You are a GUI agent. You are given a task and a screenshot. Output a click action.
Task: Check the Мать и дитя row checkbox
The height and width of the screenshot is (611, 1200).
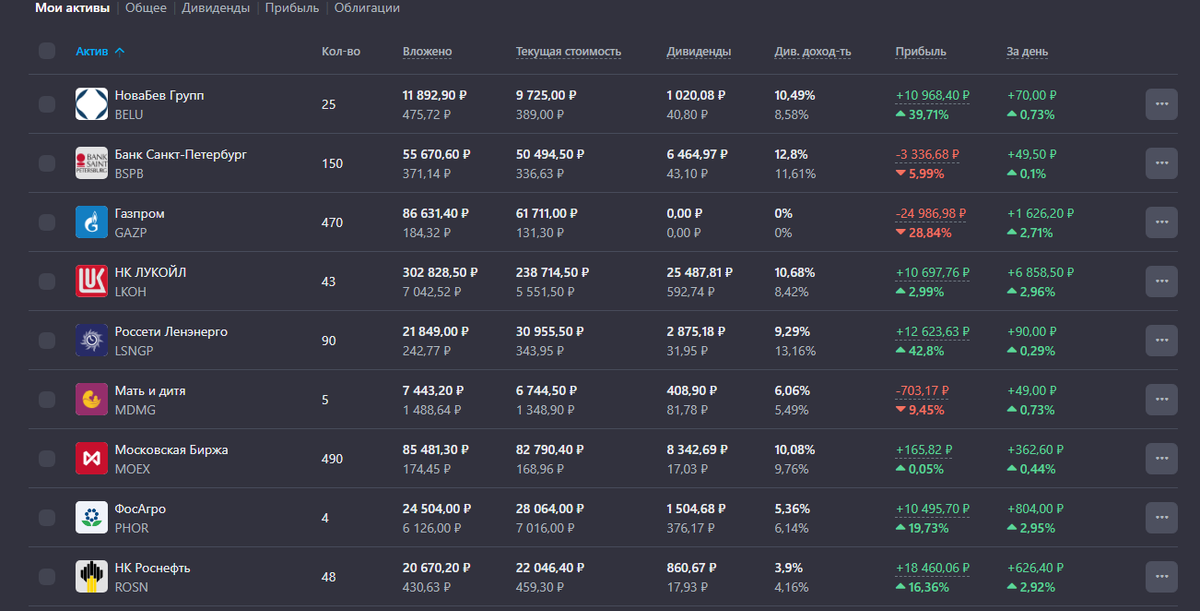pyautogui.click(x=47, y=399)
